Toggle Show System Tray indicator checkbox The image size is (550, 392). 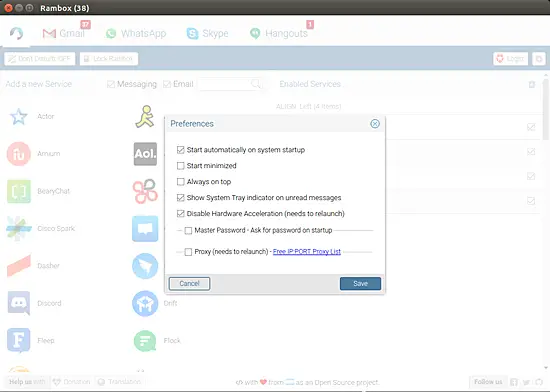point(180,198)
